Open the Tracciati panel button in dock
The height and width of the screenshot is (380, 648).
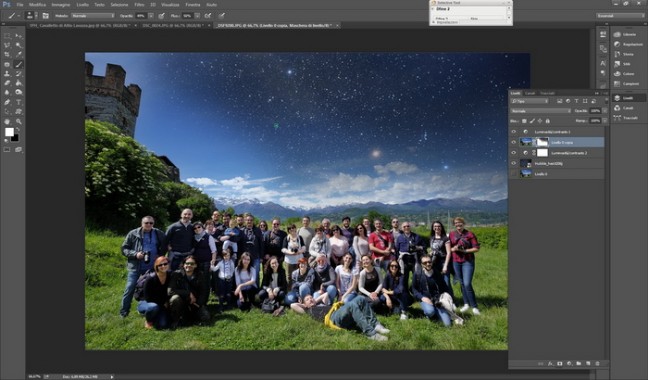click(628, 118)
